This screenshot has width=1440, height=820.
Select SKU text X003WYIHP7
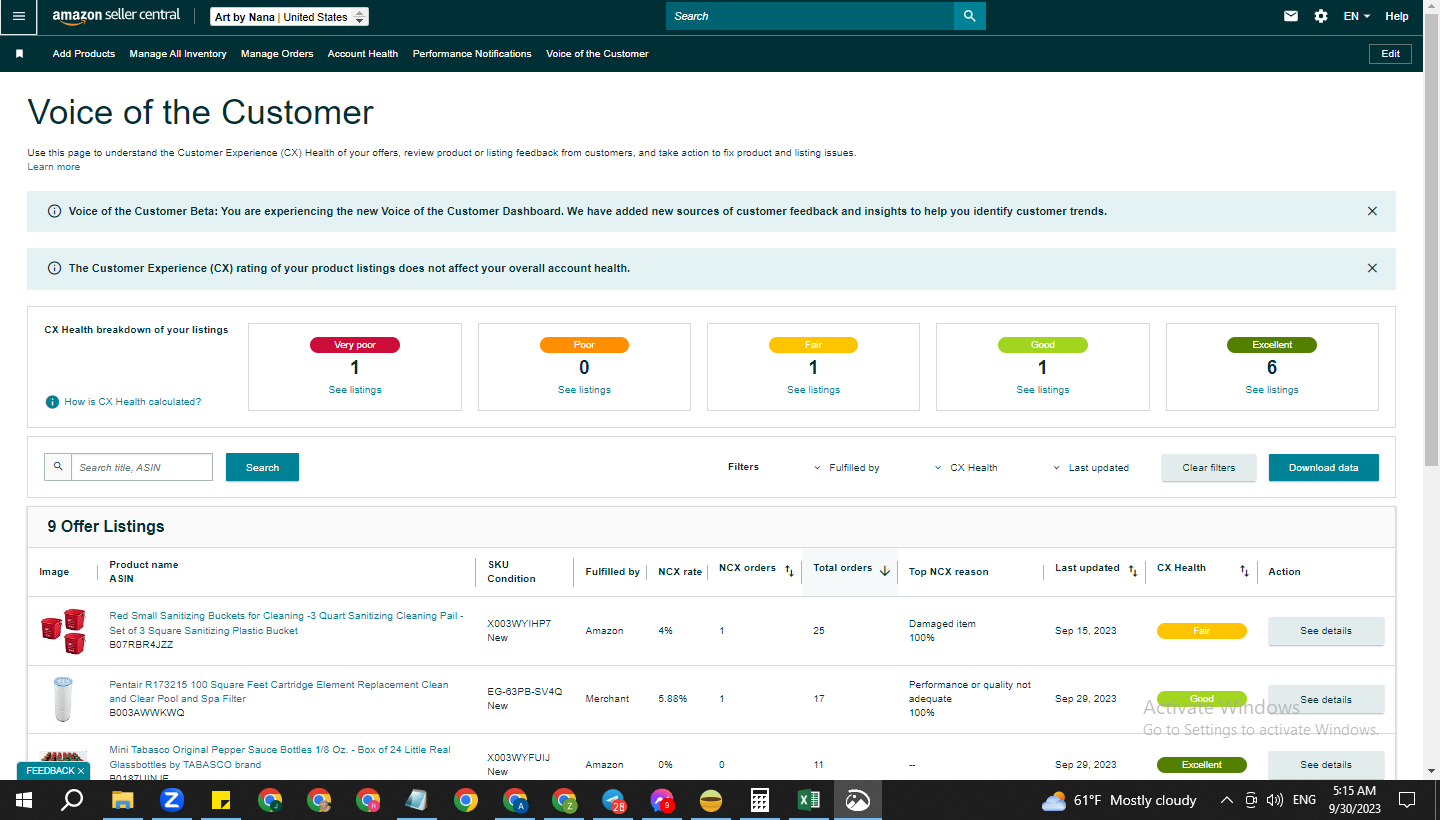519,624
